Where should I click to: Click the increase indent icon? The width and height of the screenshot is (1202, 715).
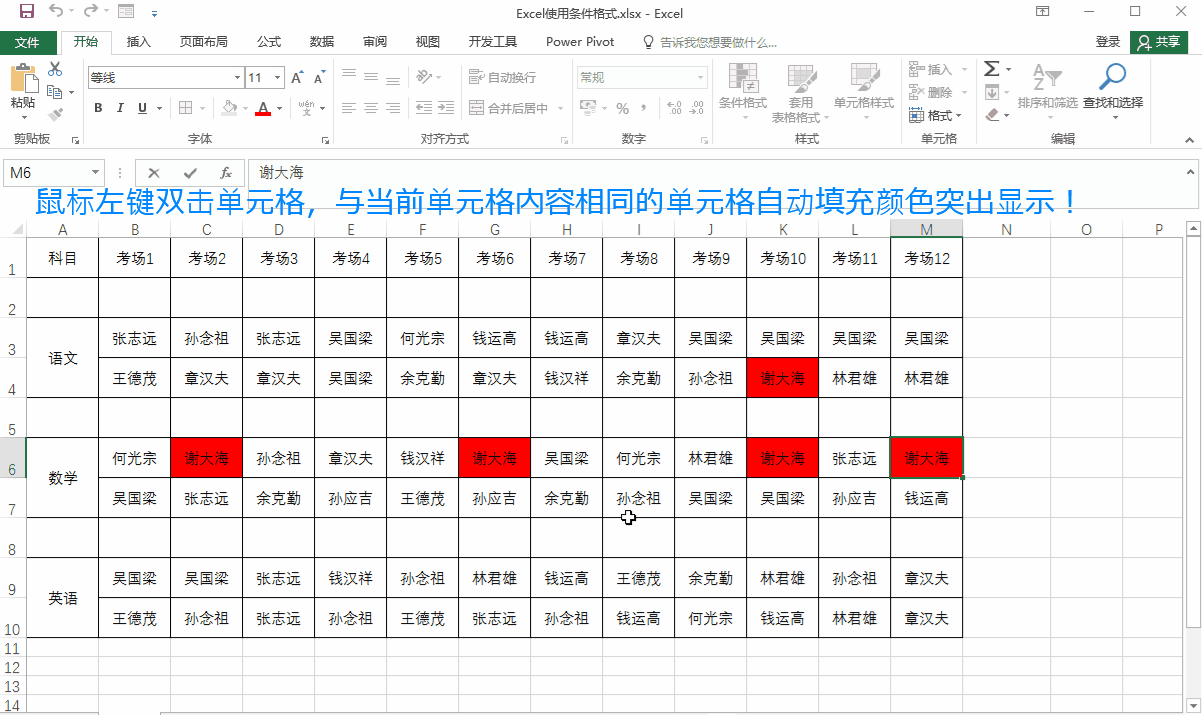click(x=446, y=108)
